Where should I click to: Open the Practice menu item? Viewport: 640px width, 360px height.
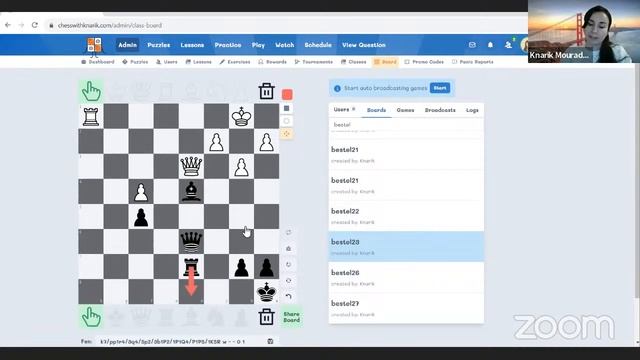click(228, 45)
